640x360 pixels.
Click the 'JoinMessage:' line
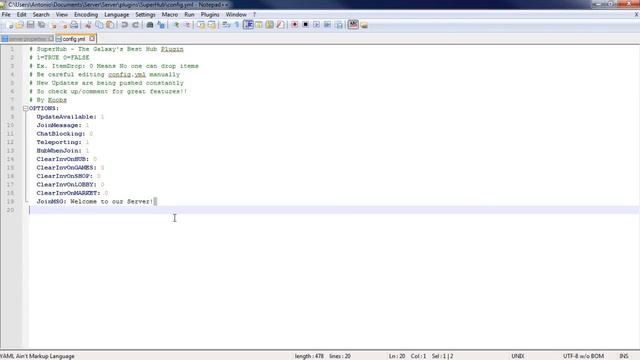click(x=62, y=125)
